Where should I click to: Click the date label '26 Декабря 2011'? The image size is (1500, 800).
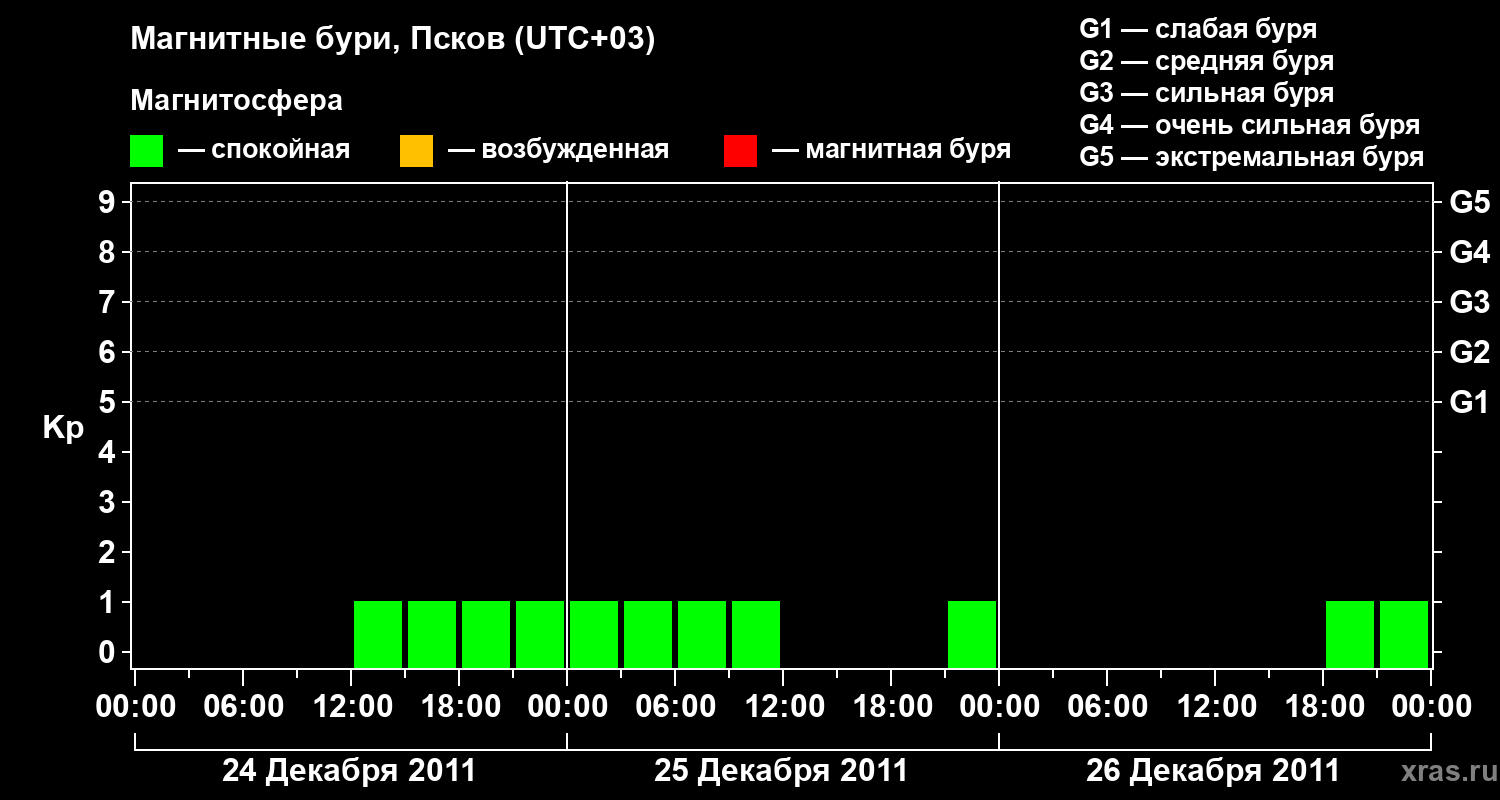(1213, 771)
